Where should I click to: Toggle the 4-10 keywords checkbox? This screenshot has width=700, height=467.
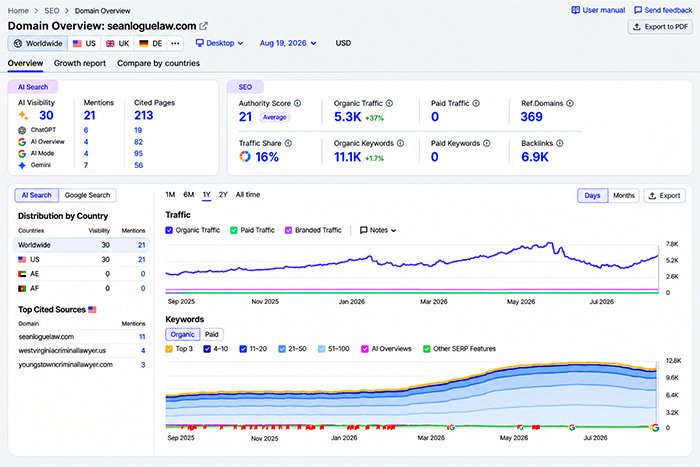coord(207,349)
